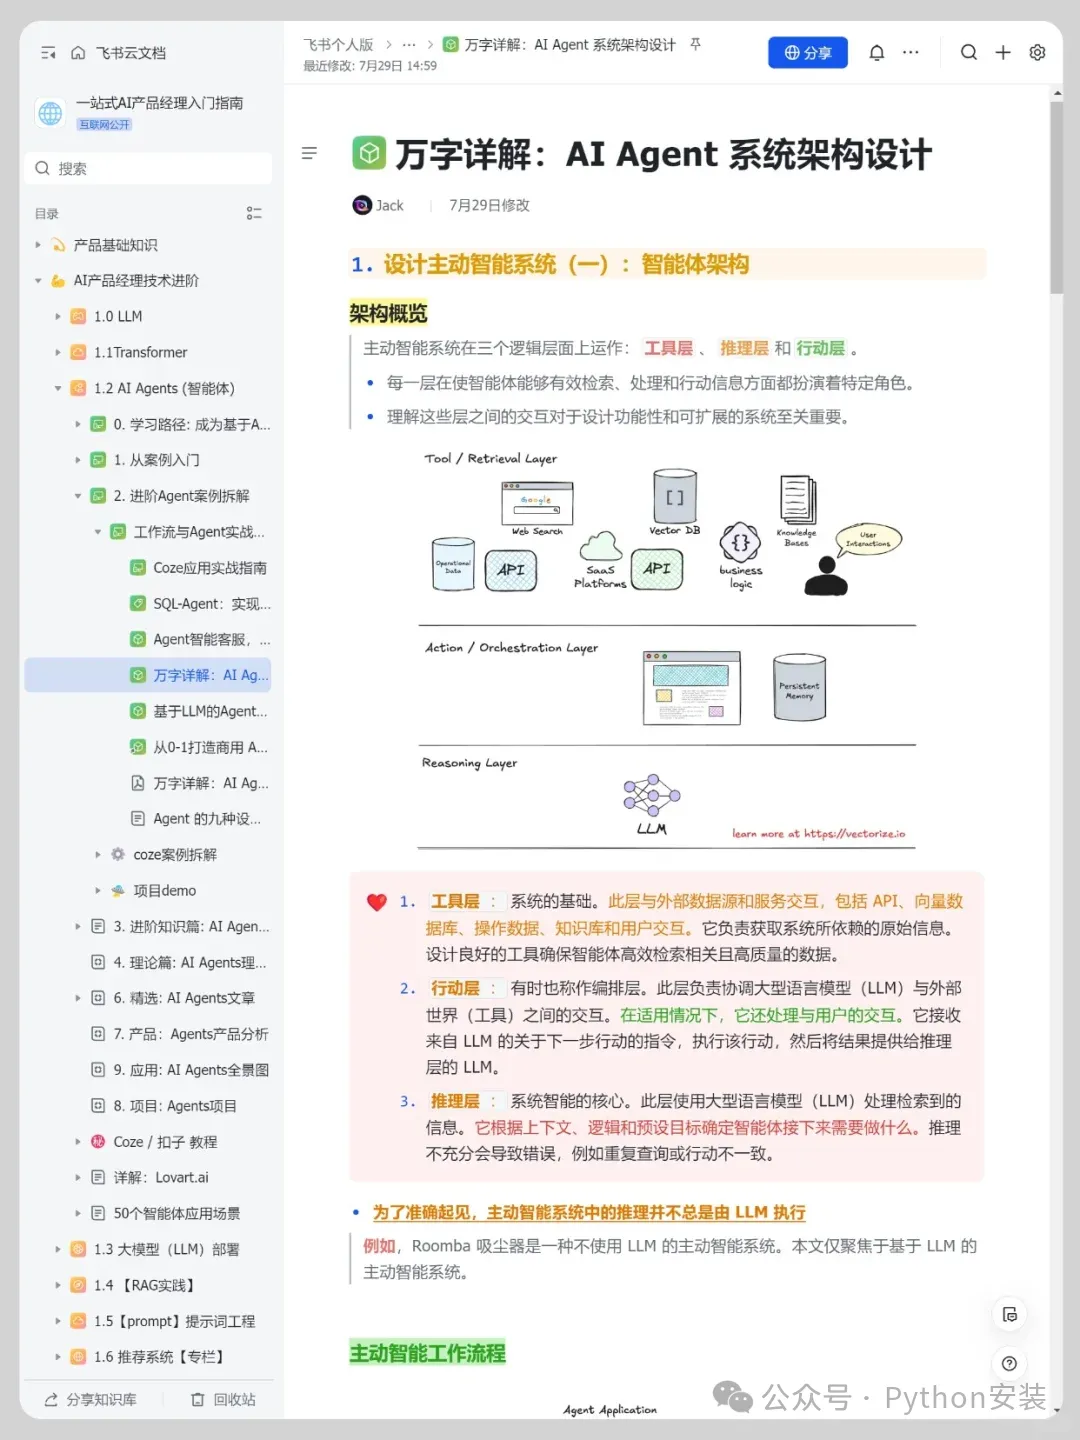Click the 飞书个人版 breadcrumb item
Viewport: 1080px width, 1440px height.
click(x=337, y=44)
